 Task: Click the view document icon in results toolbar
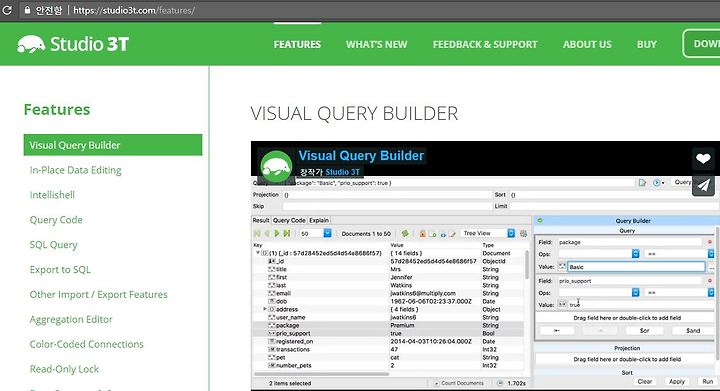pyautogui.click(x=443, y=234)
